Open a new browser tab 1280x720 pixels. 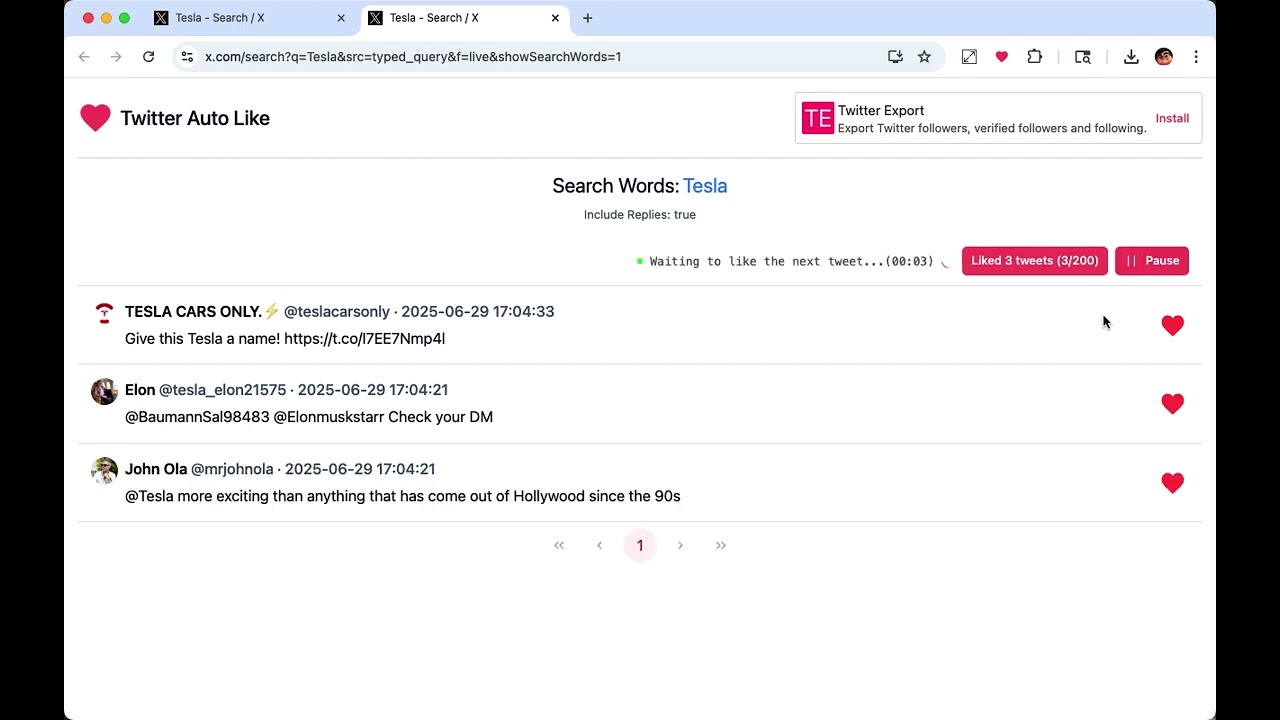click(x=587, y=18)
